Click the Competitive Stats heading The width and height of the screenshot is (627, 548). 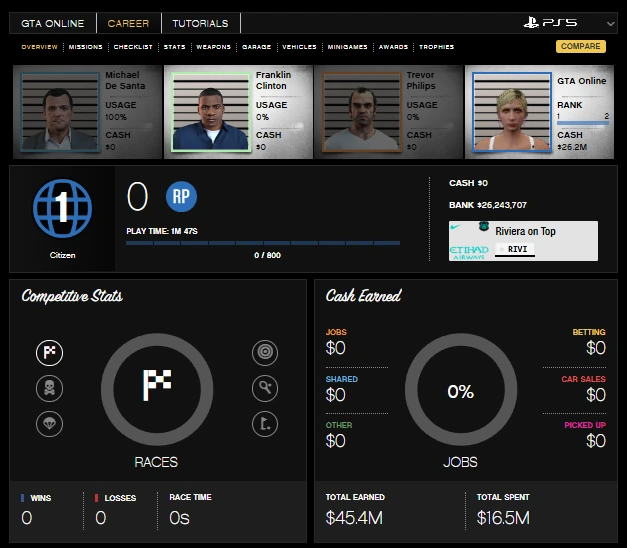72,296
